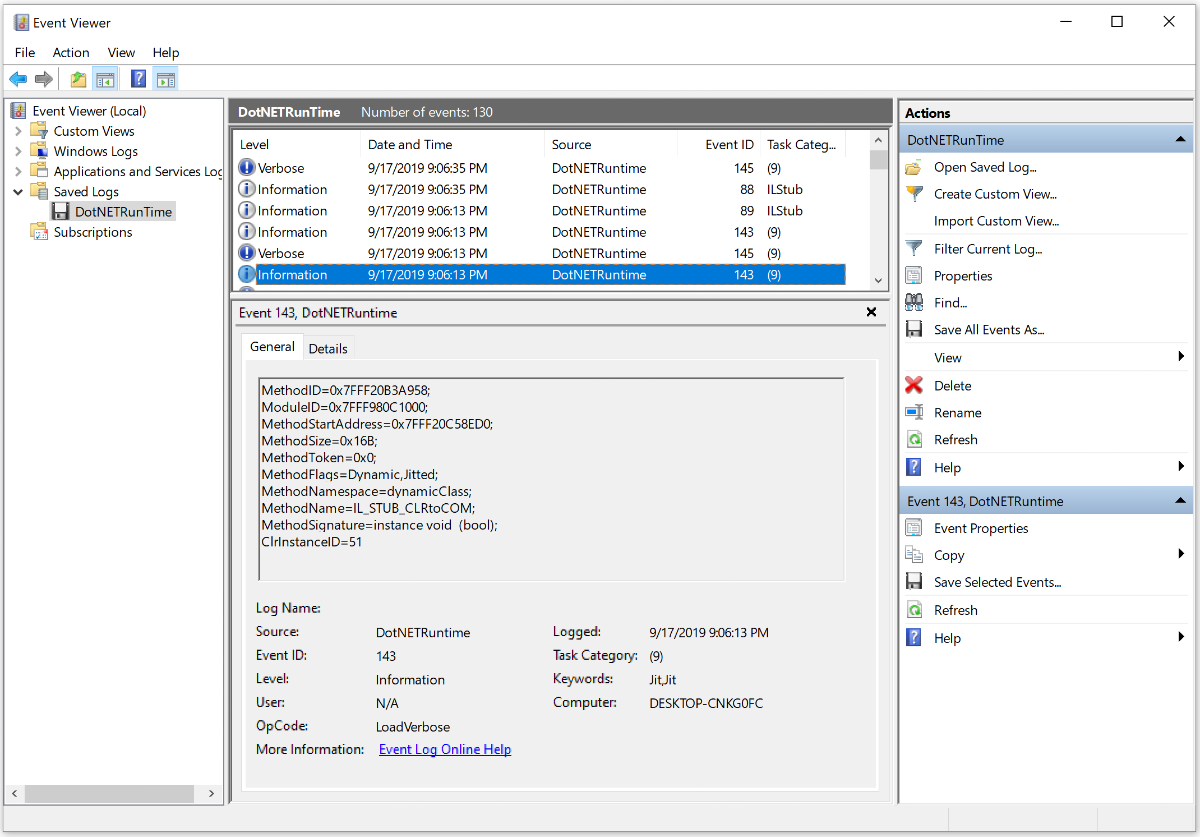Toggle Show/Hide Console Tree toolbar icon
The image size is (1200, 837).
(104, 79)
